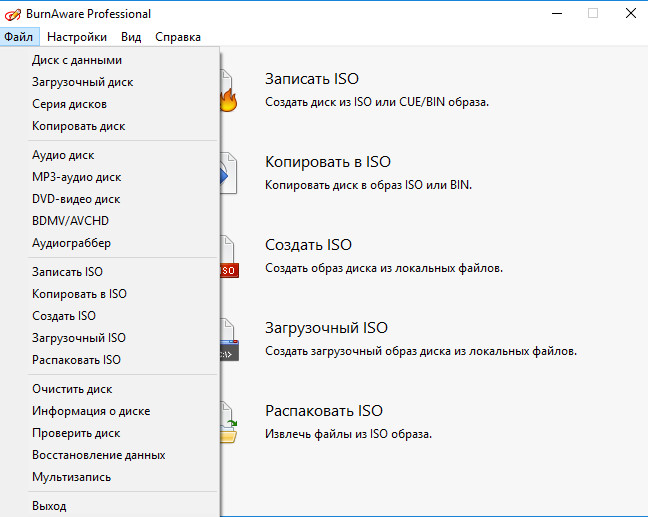Screen dimensions: 648x517
Task: Open the Вид menu
Action: (131, 37)
